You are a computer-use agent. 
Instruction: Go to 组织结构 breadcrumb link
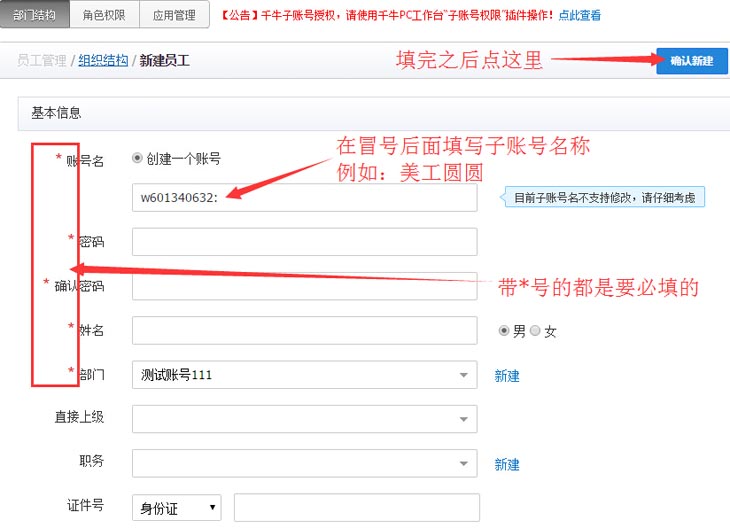(x=103, y=61)
